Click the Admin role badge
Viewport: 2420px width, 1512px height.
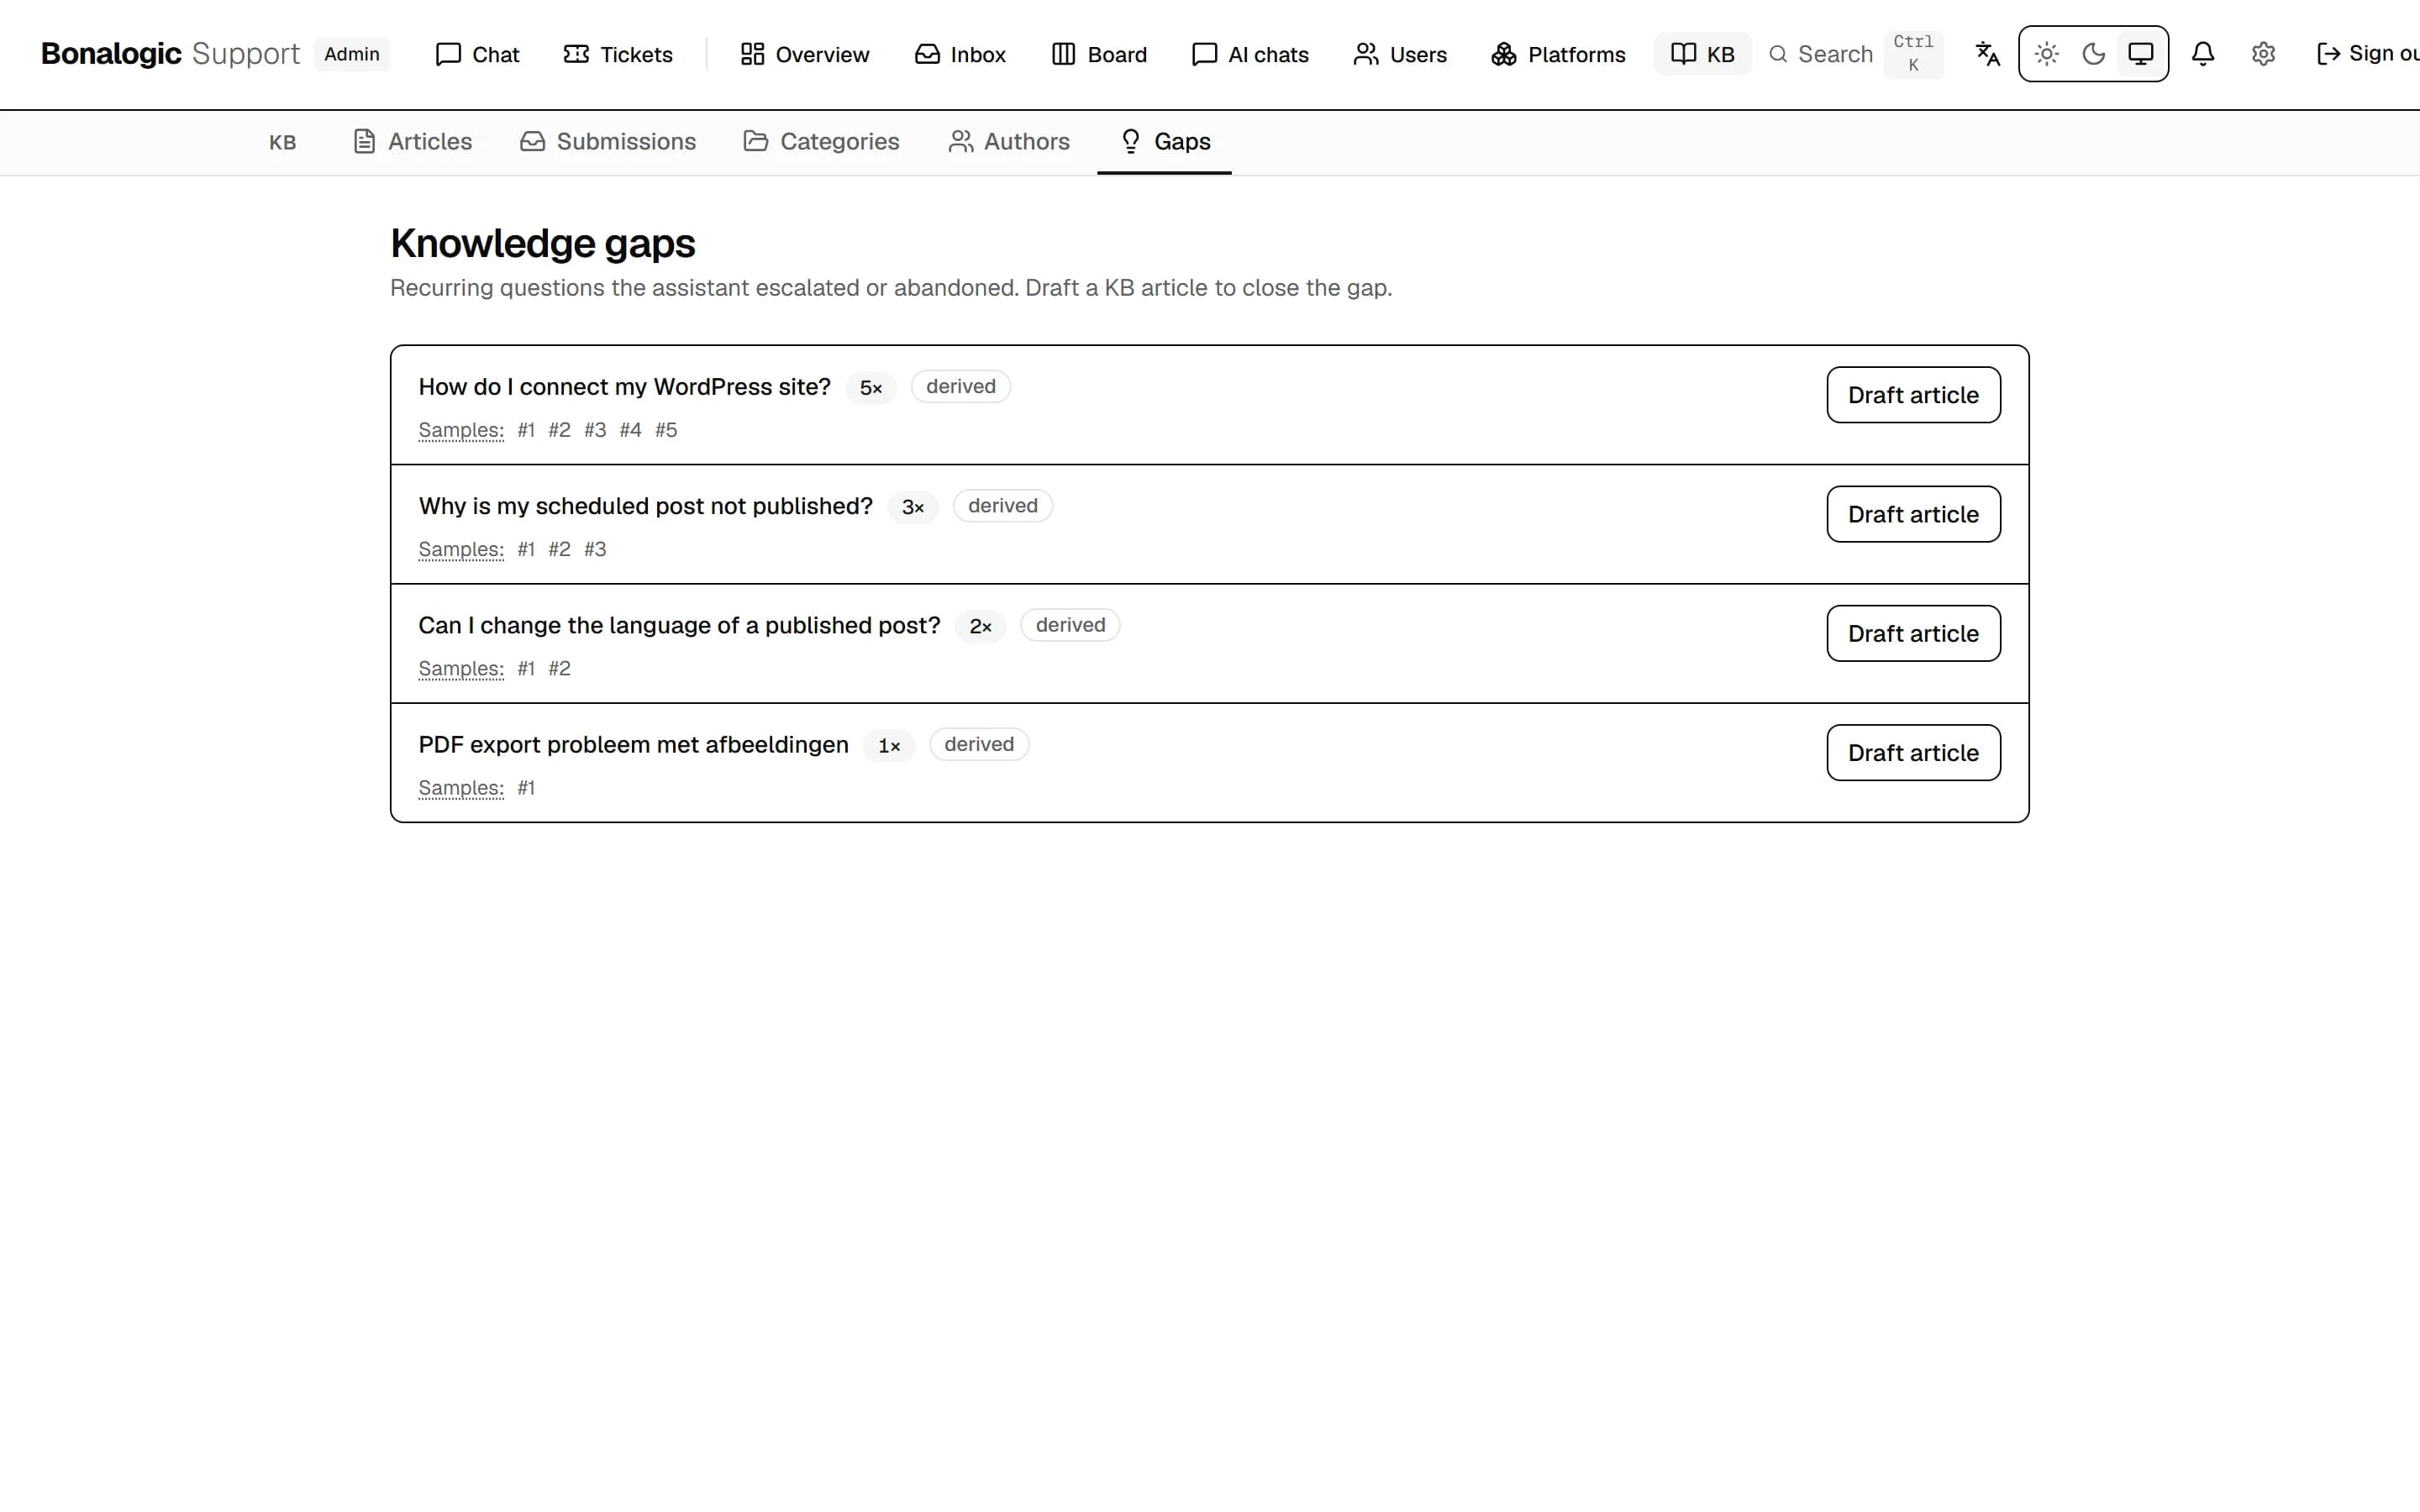pos(352,54)
